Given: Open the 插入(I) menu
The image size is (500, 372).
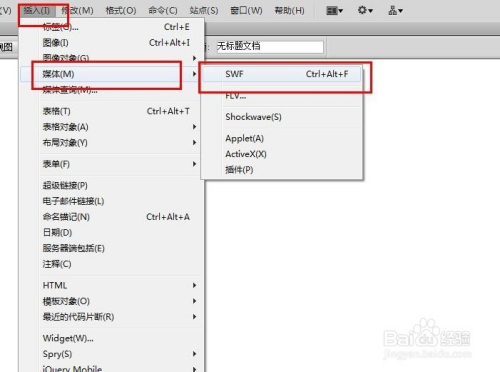Looking at the screenshot, I should pos(36,11).
